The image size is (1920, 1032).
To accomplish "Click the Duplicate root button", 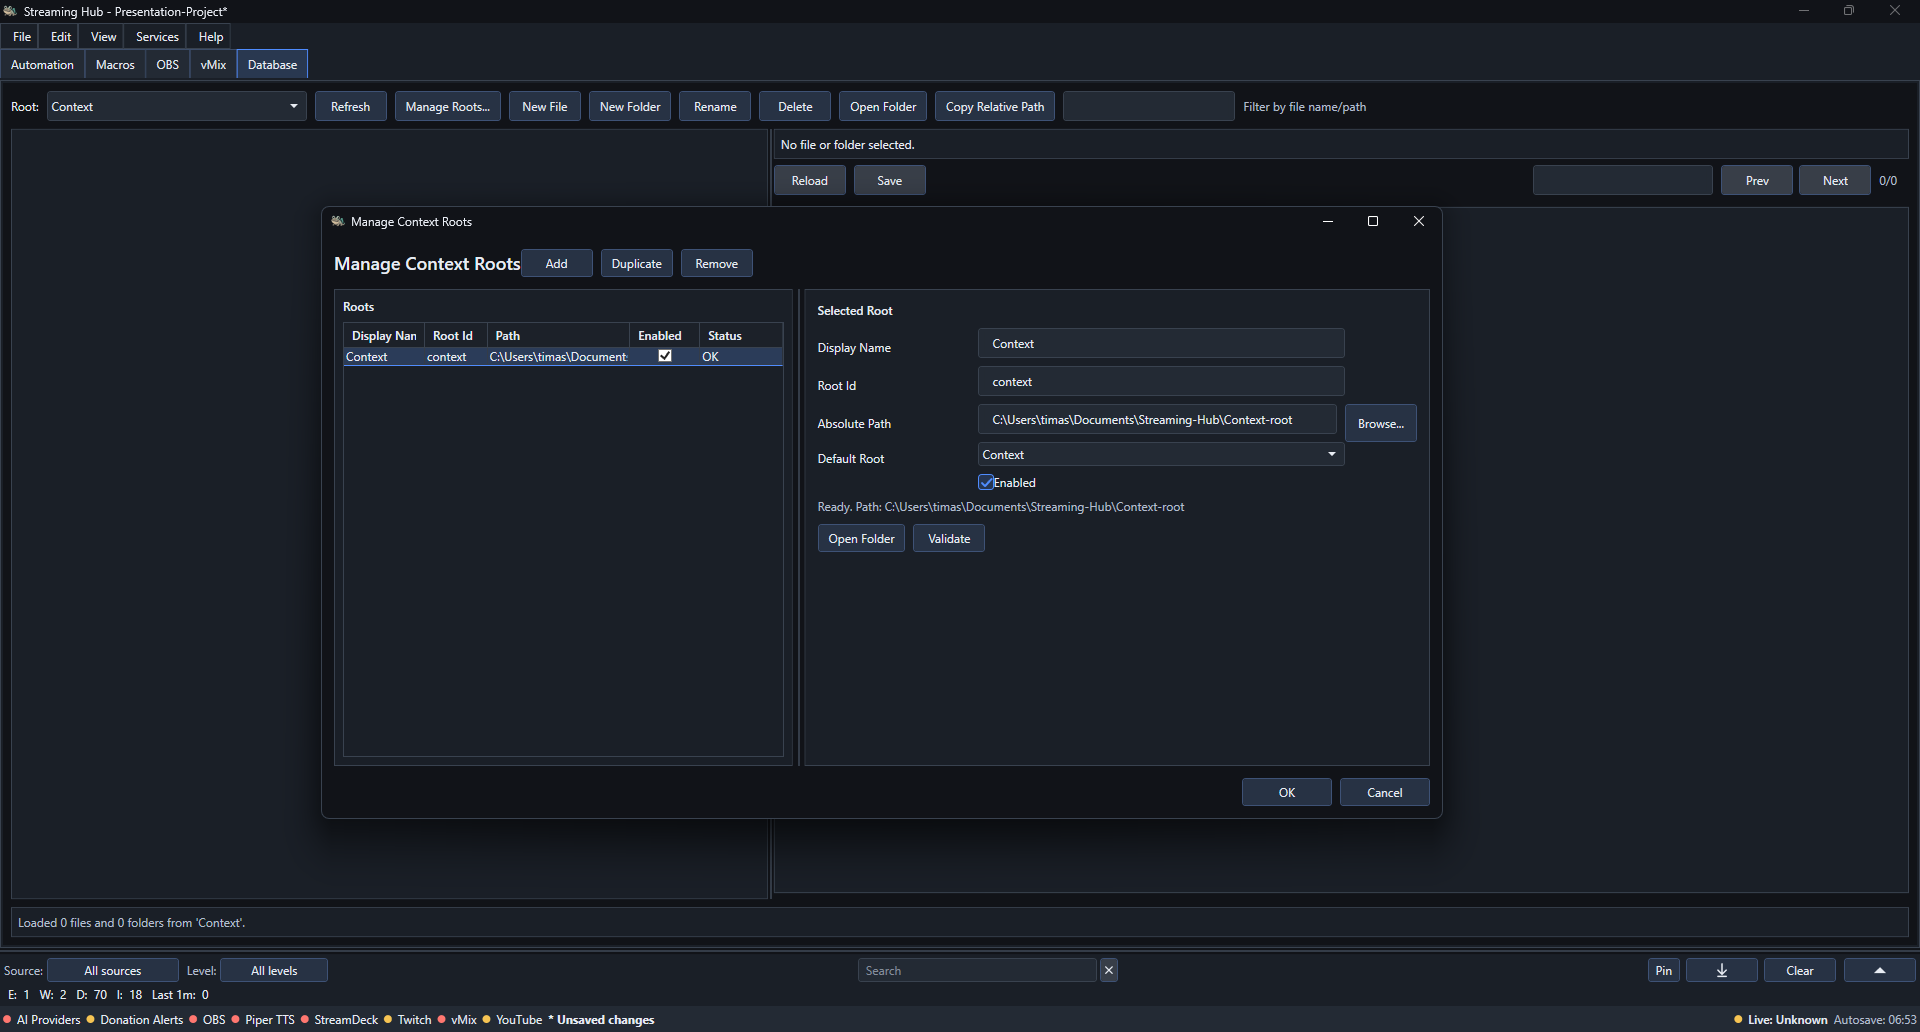I will pos(637,263).
